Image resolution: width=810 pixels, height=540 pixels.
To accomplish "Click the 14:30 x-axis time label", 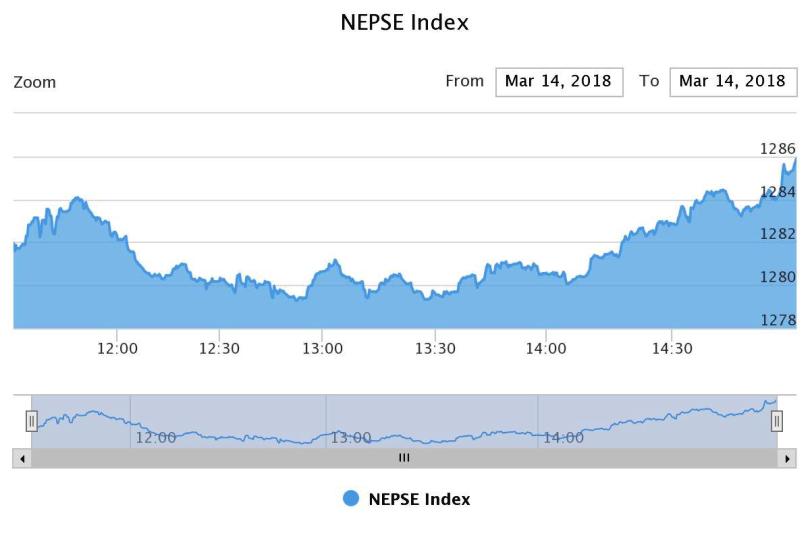I will coord(672,349).
